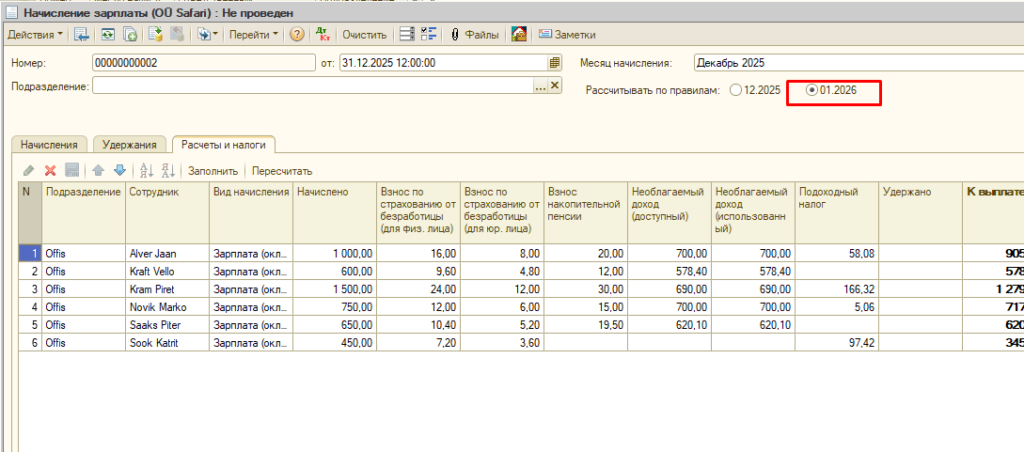Sort rows ascending А-Я
1024x452 pixels.
click(147, 171)
